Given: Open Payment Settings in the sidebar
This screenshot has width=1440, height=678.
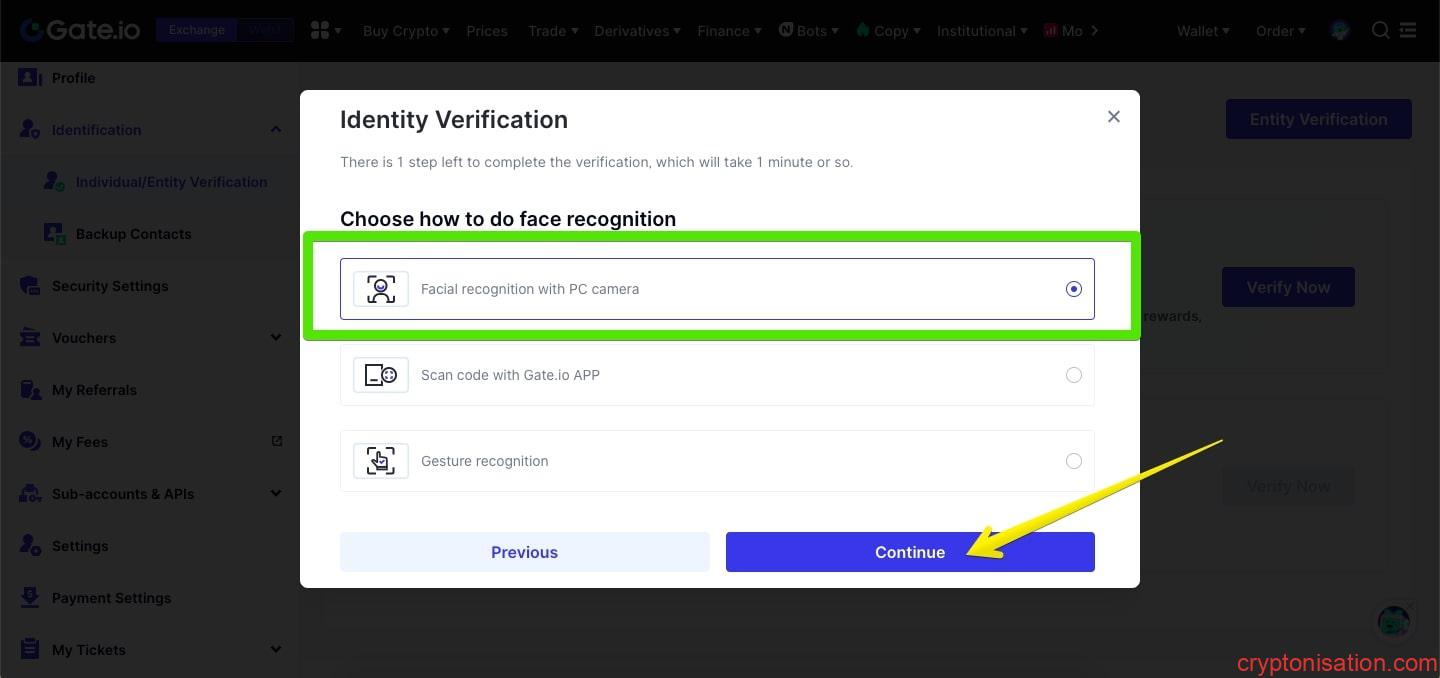Looking at the screenshot, I should pyautogui.click(x=111, y=598).
